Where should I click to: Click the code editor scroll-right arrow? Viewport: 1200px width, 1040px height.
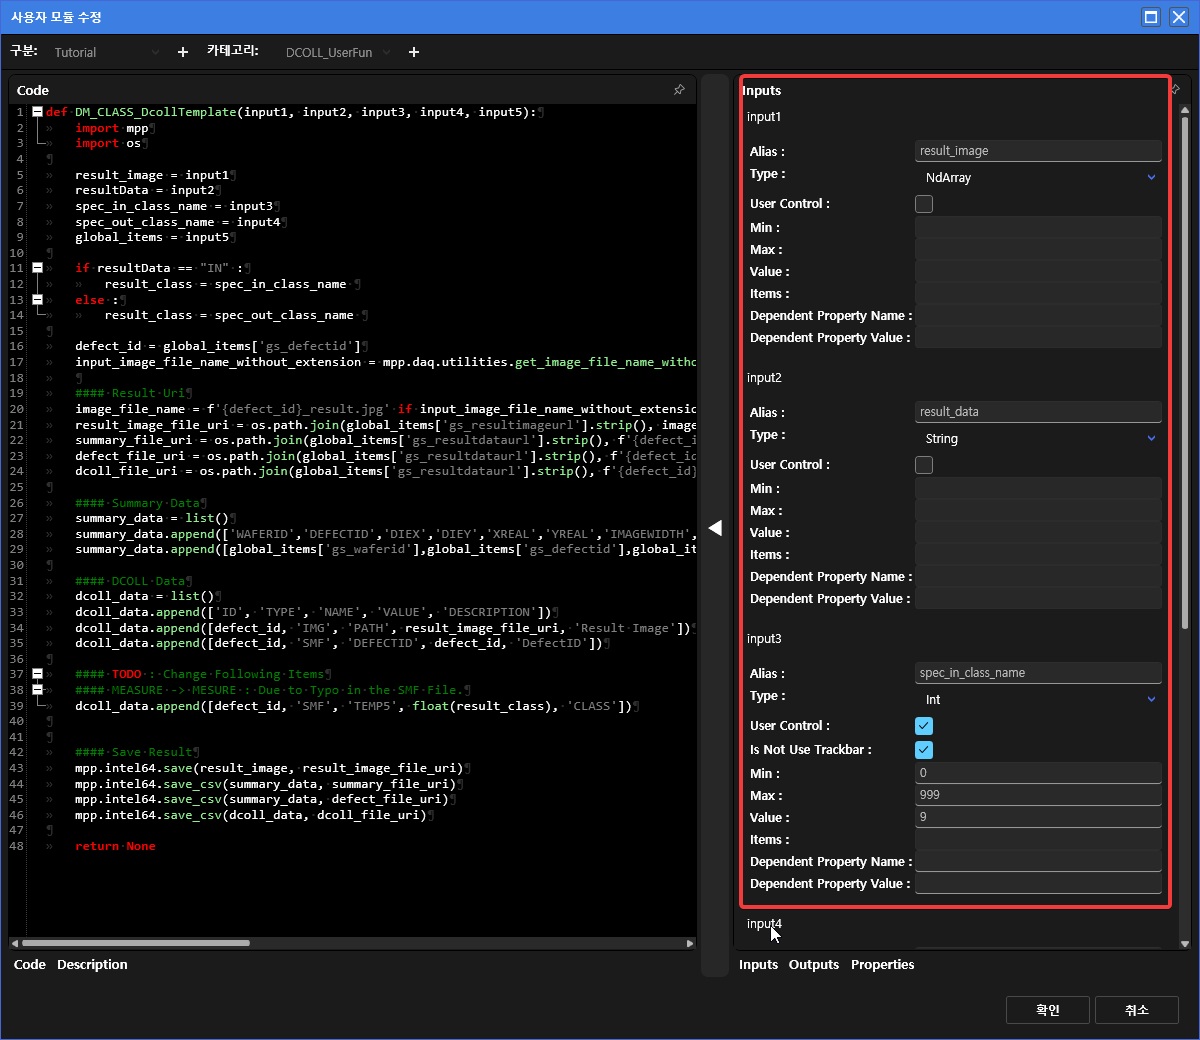pyautogui.click(x=690, y=943)
